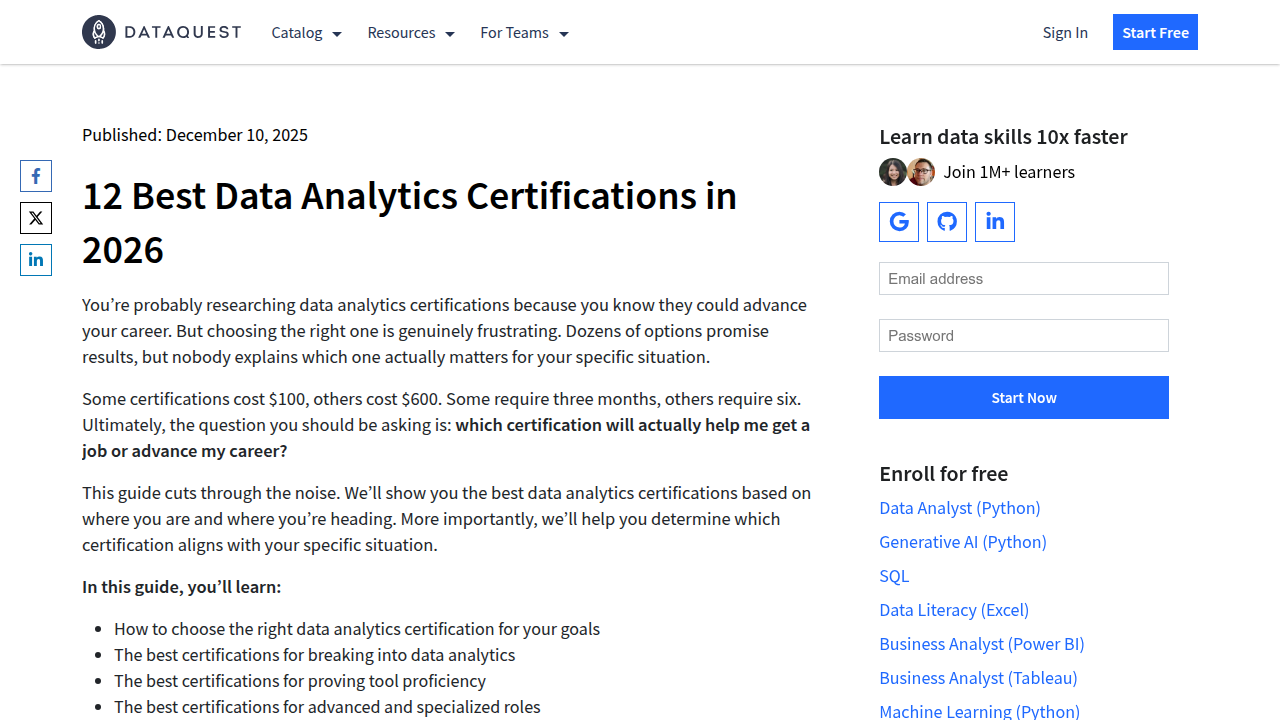Share article on LinkedIn sidebar icon
This screenshot has height=720, width=1280.
click(36, 260)
